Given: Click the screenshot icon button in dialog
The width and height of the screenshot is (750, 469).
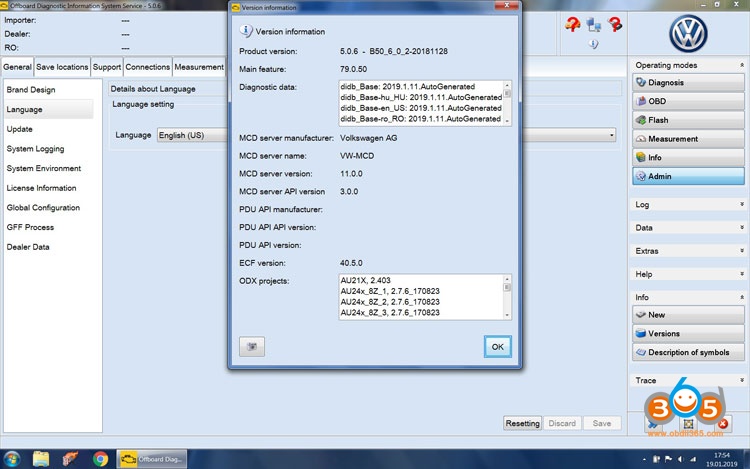Looking at the screenshot, I should (252, 347).
